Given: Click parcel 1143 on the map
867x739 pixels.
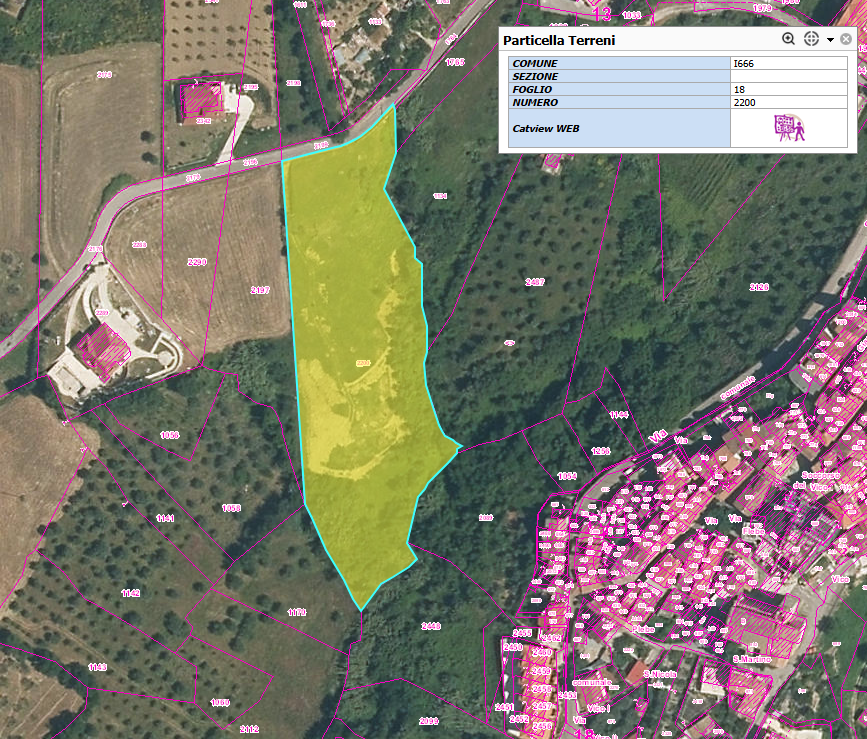Looking at the screenshot, I should point(97,667).
